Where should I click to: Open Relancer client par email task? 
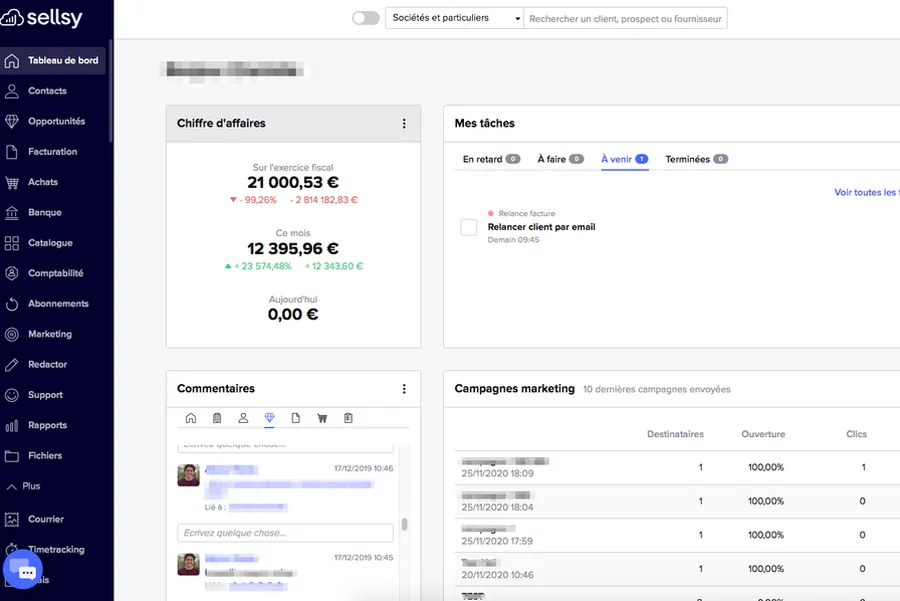coord(541,227)
